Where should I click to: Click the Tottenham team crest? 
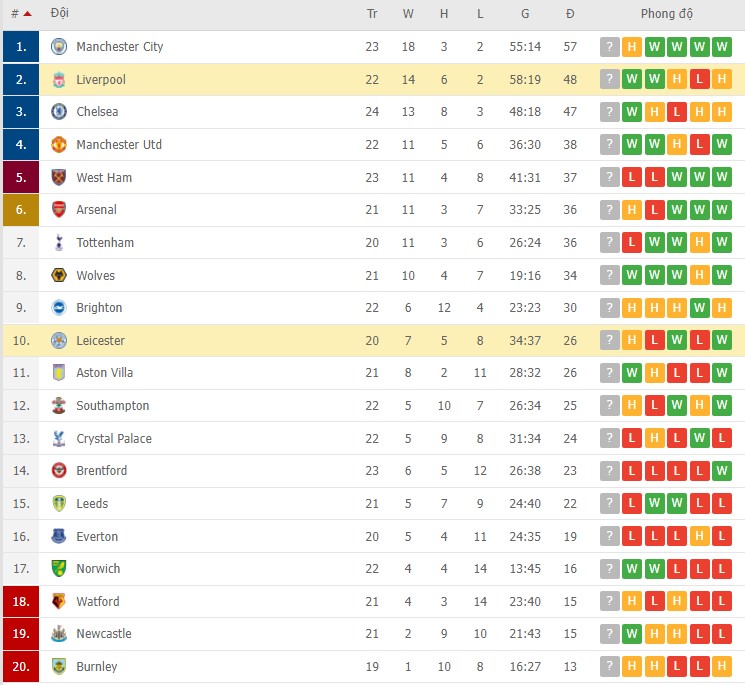(59, 243)
